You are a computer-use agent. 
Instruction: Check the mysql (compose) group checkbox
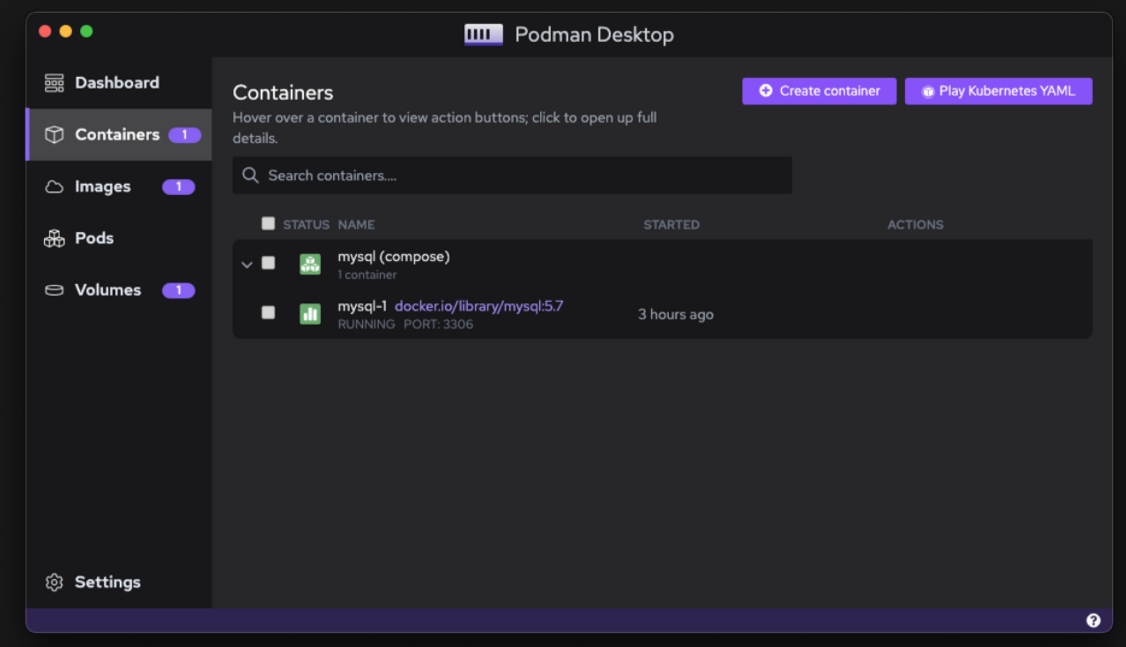coord(268,263)
